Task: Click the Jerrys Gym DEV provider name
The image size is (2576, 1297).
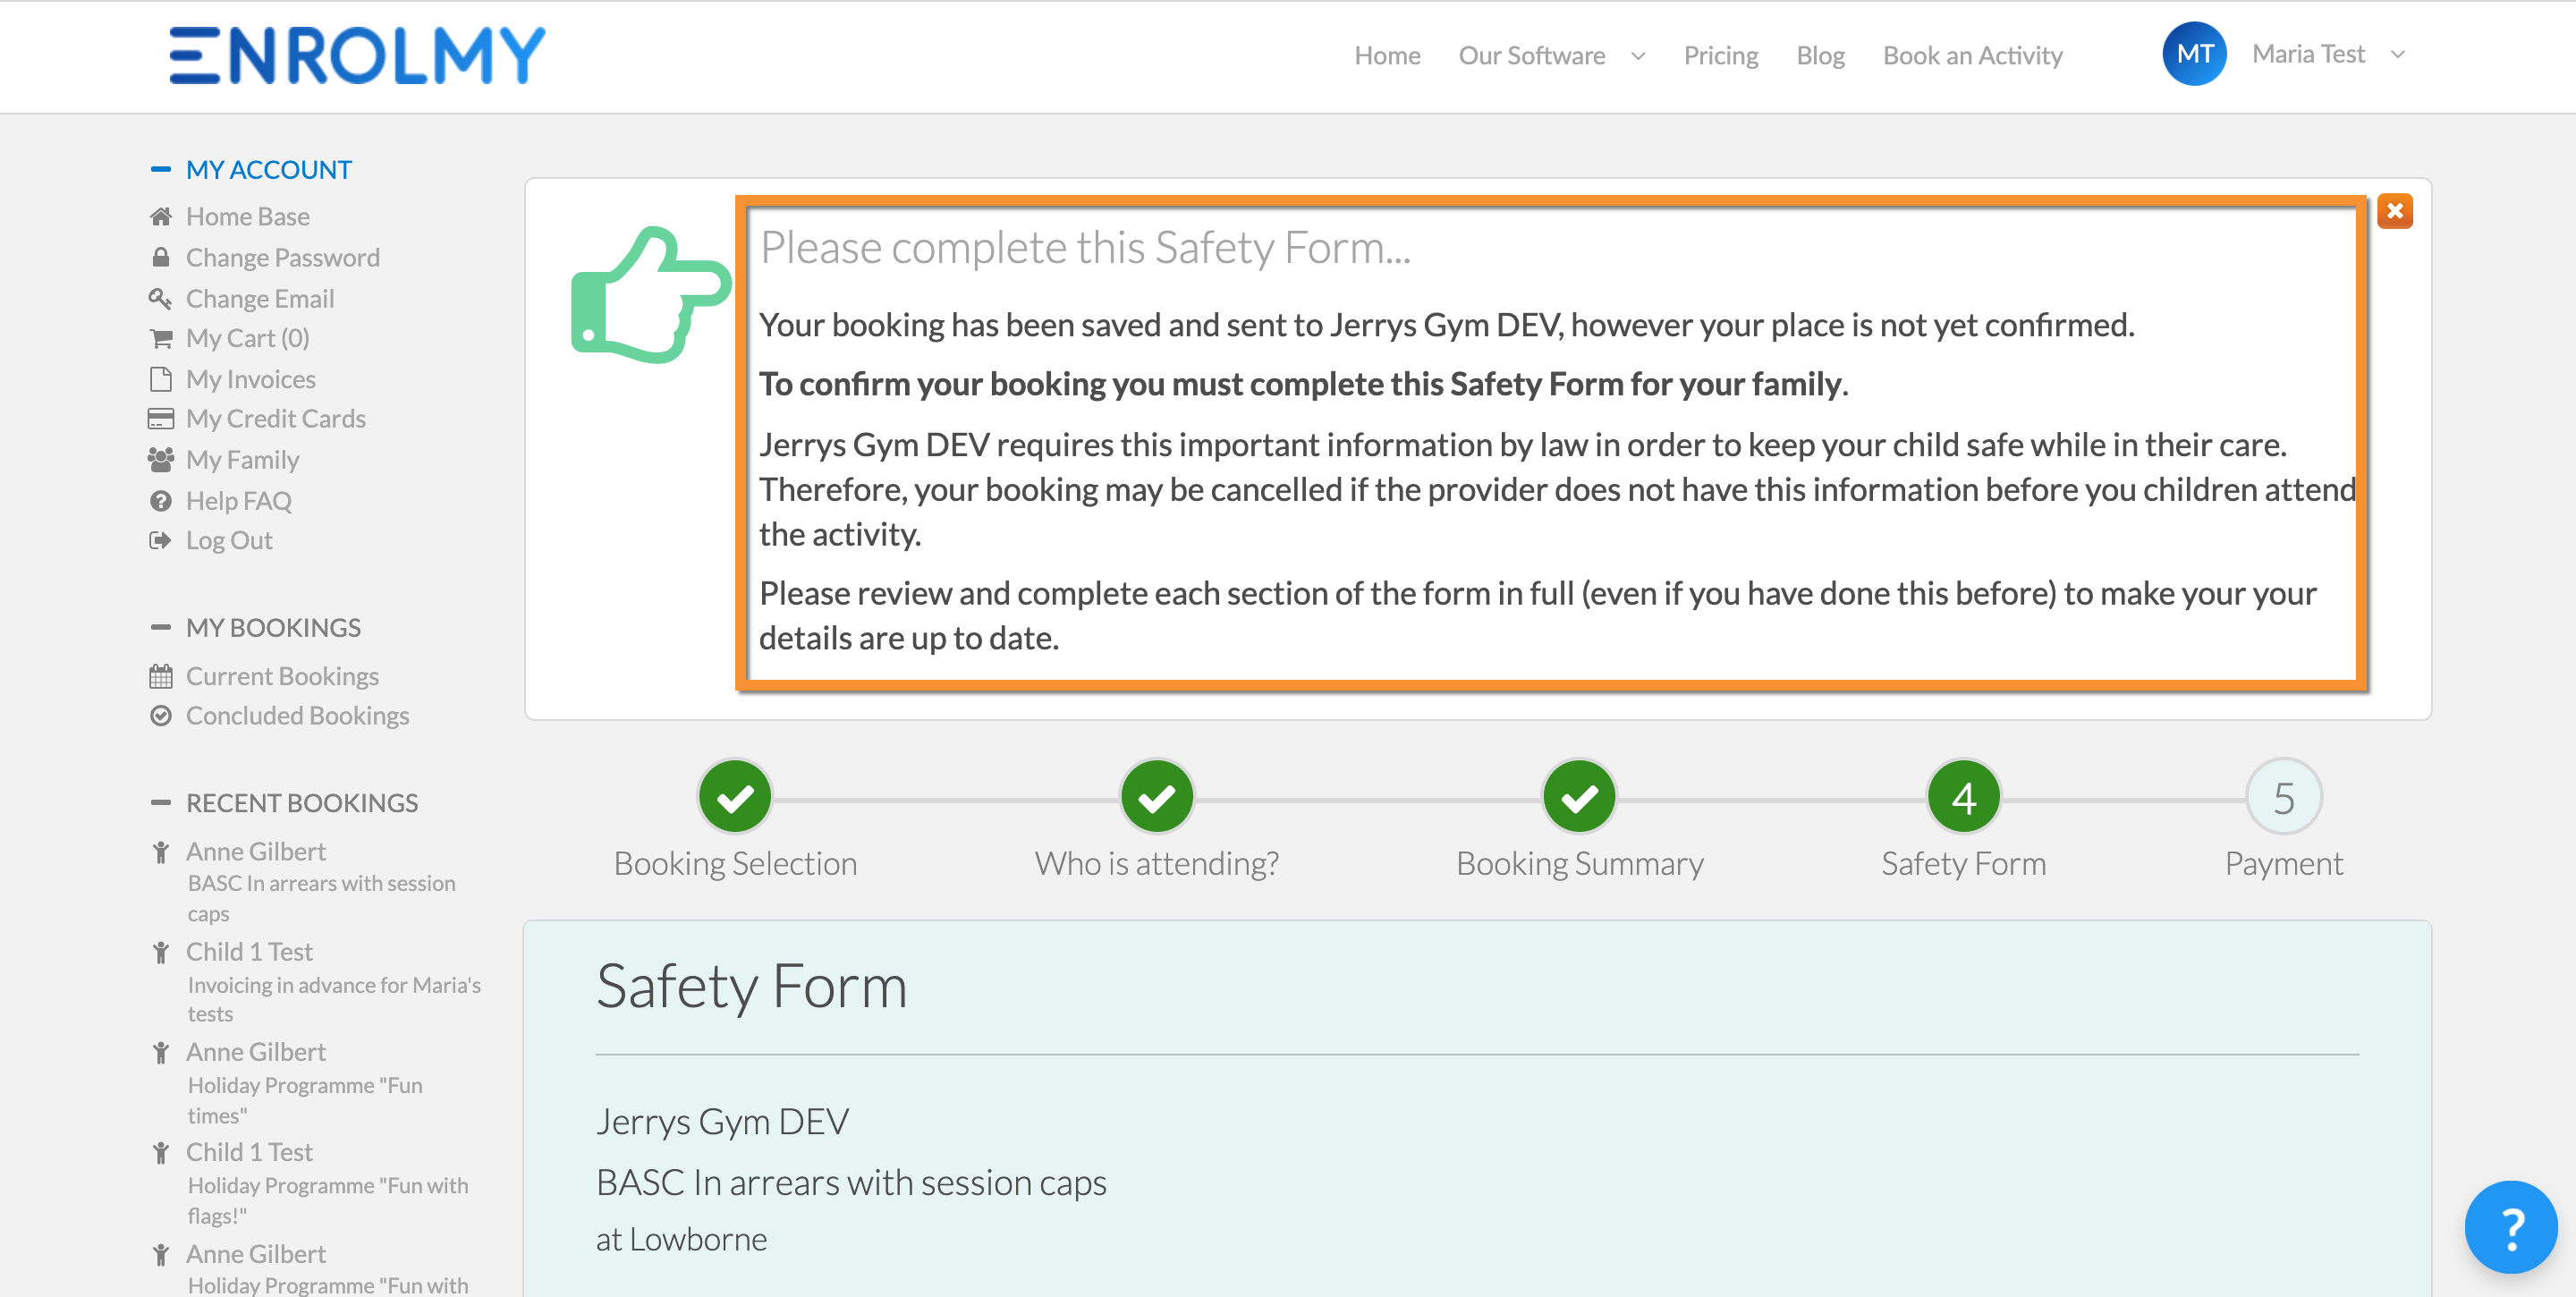Action: 722,1121
